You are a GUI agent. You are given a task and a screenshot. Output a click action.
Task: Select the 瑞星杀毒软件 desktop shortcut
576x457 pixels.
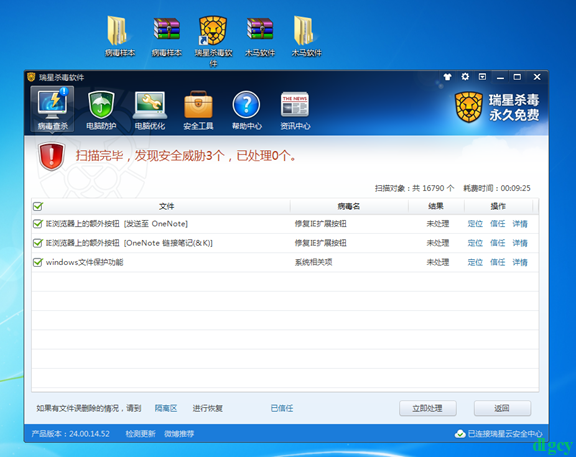[x=213, y=41]
